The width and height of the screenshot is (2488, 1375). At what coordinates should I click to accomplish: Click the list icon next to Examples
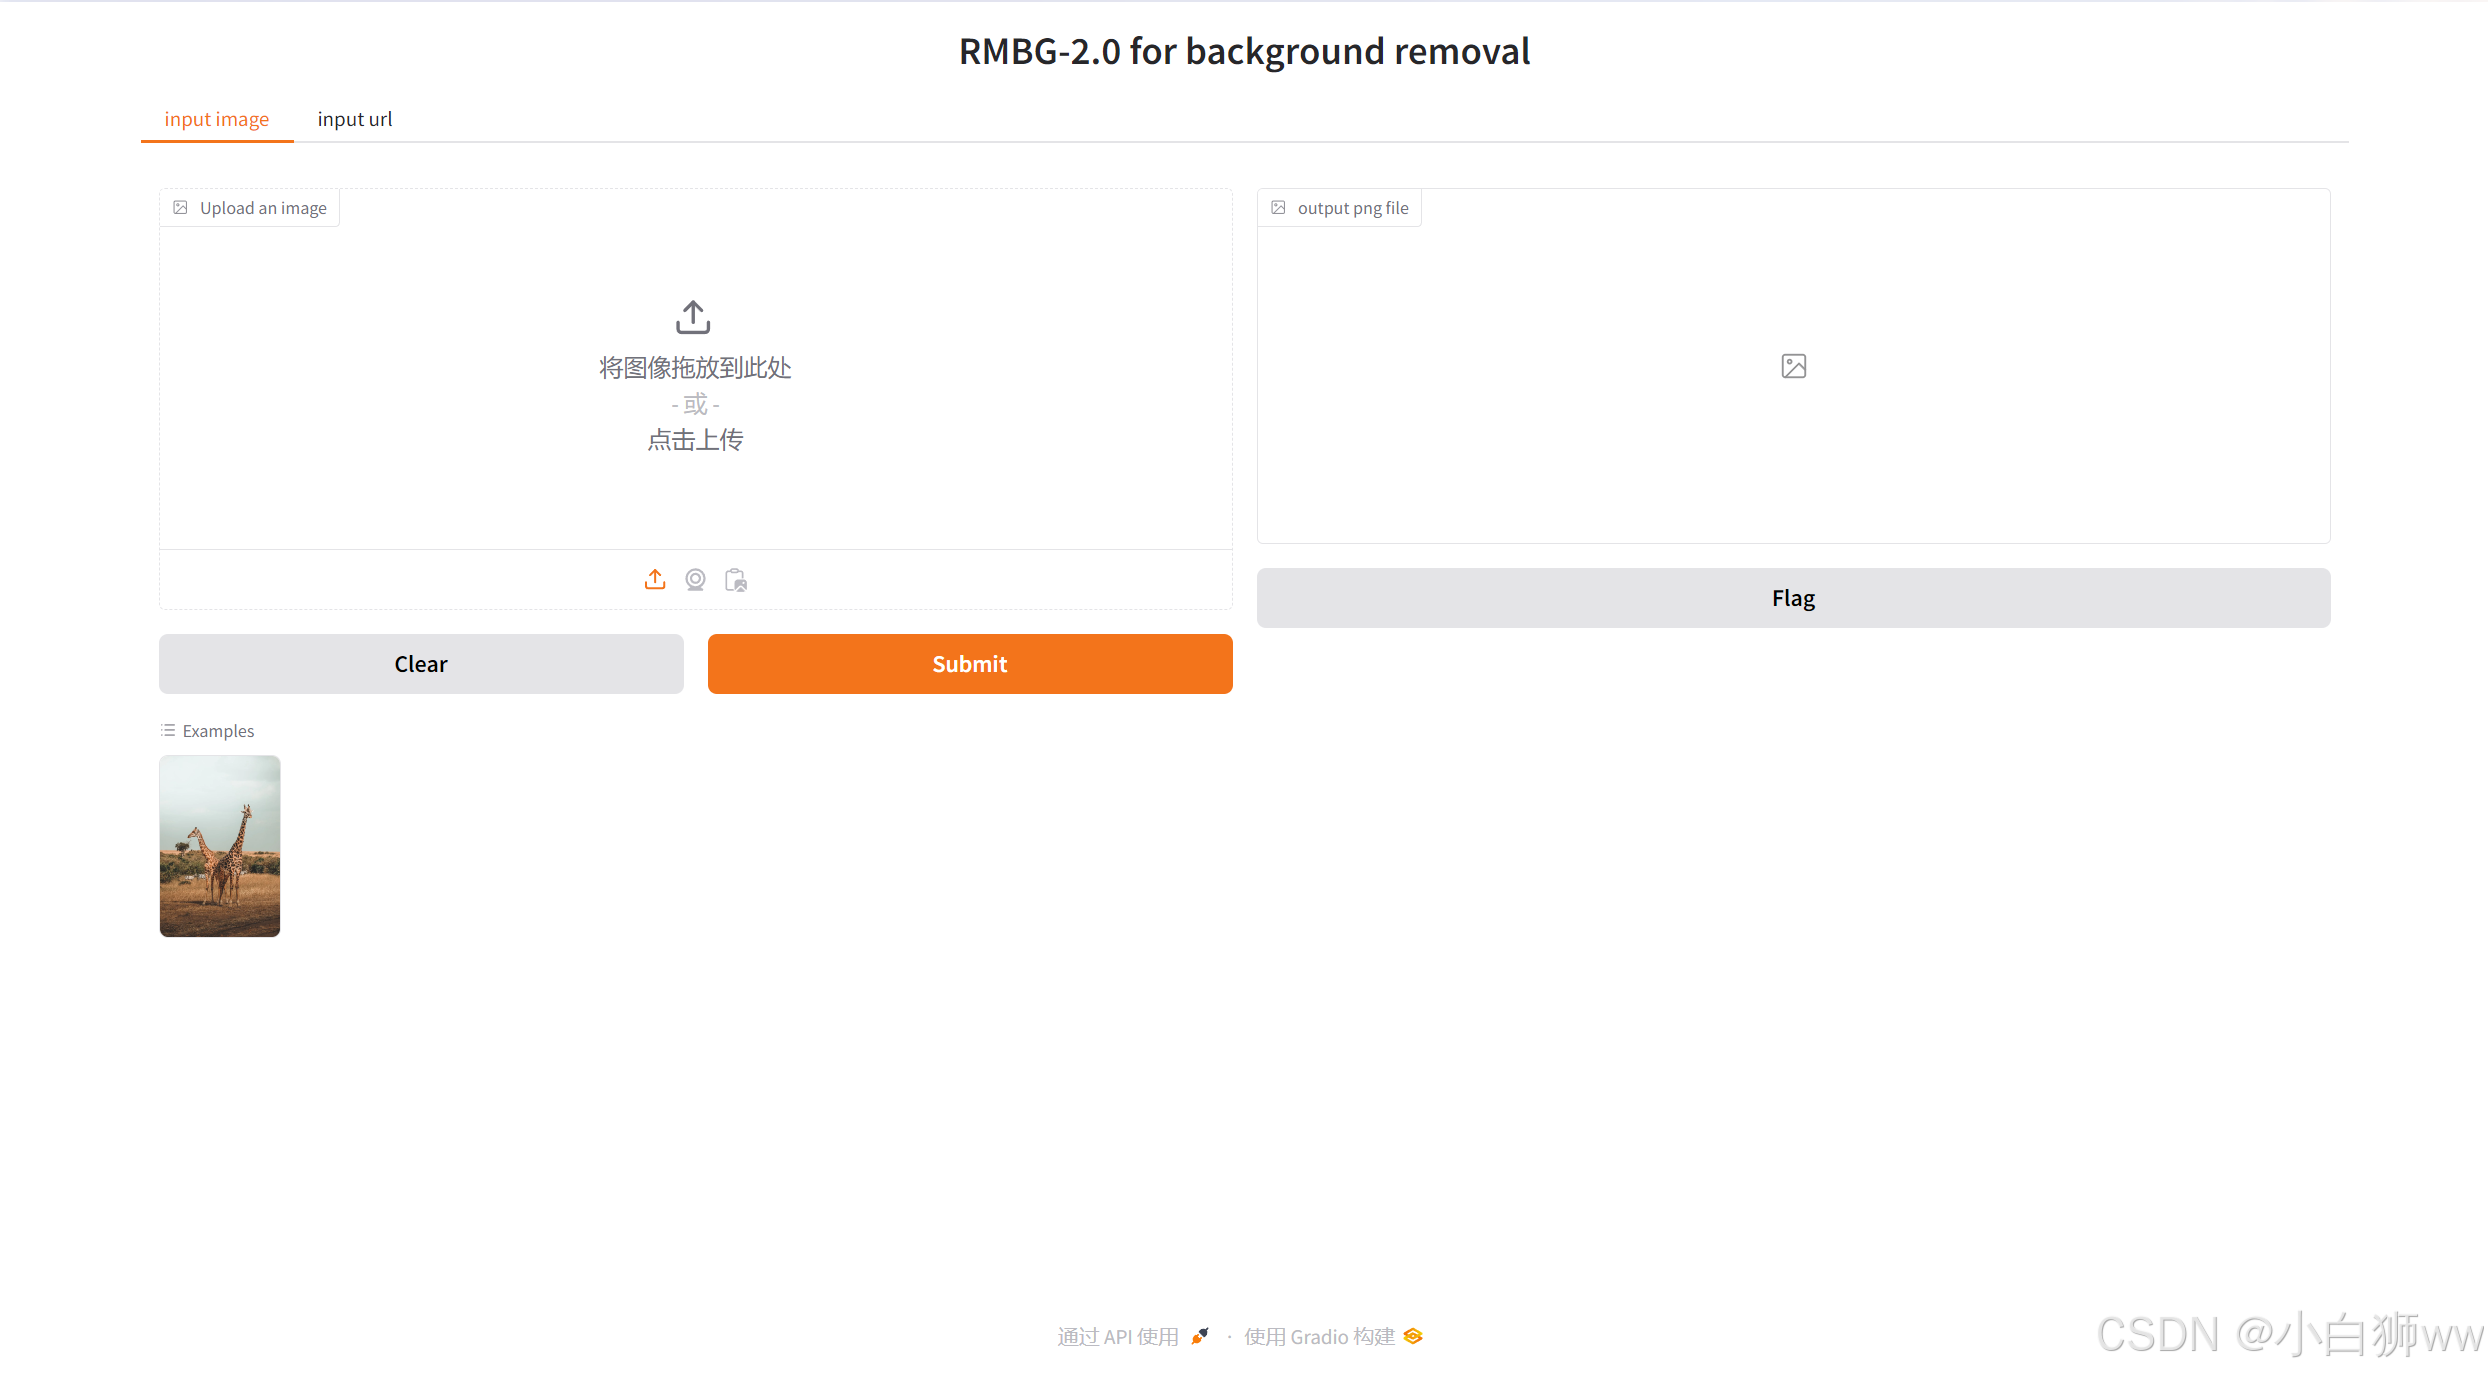click(168, 731)
